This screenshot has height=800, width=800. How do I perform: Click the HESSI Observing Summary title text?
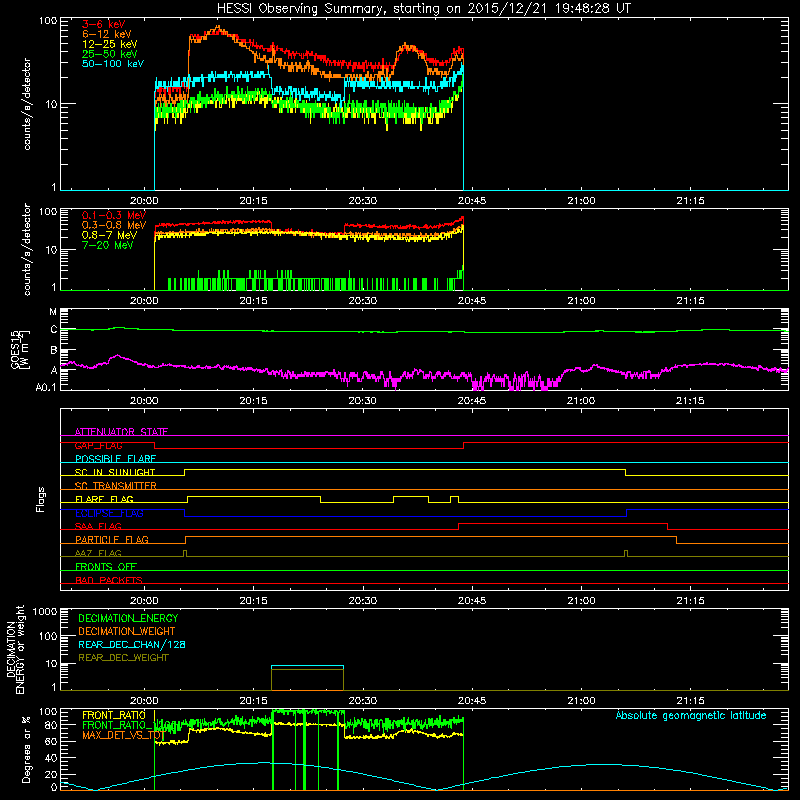click(x=423, y=9)
